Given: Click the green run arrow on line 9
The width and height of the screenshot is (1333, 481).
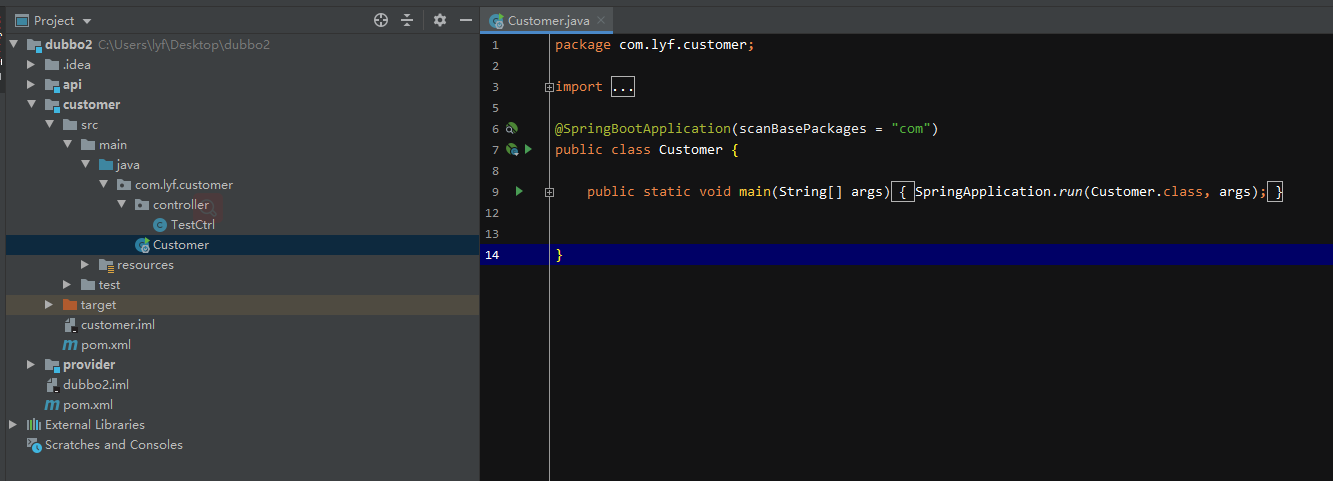Looking at the screenshot, I should pos(518,190).
